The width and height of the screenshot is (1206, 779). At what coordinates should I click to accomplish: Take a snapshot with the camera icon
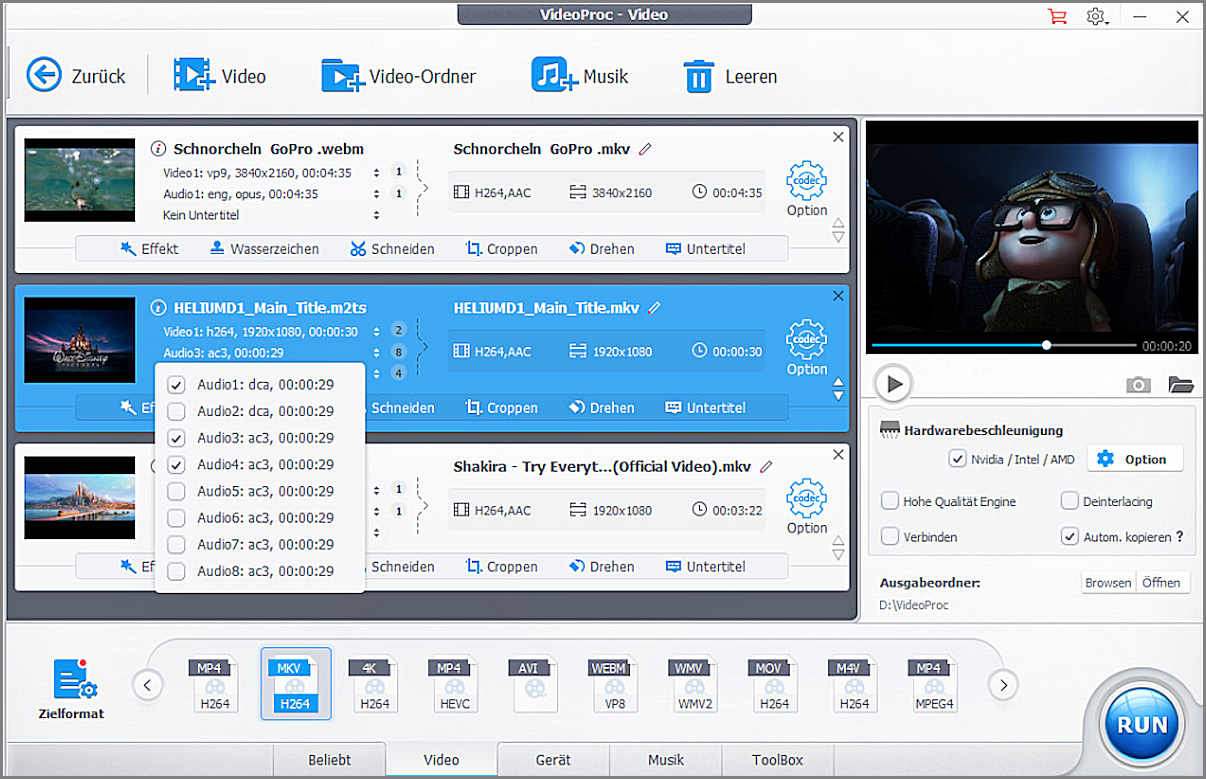(1138, 385)
